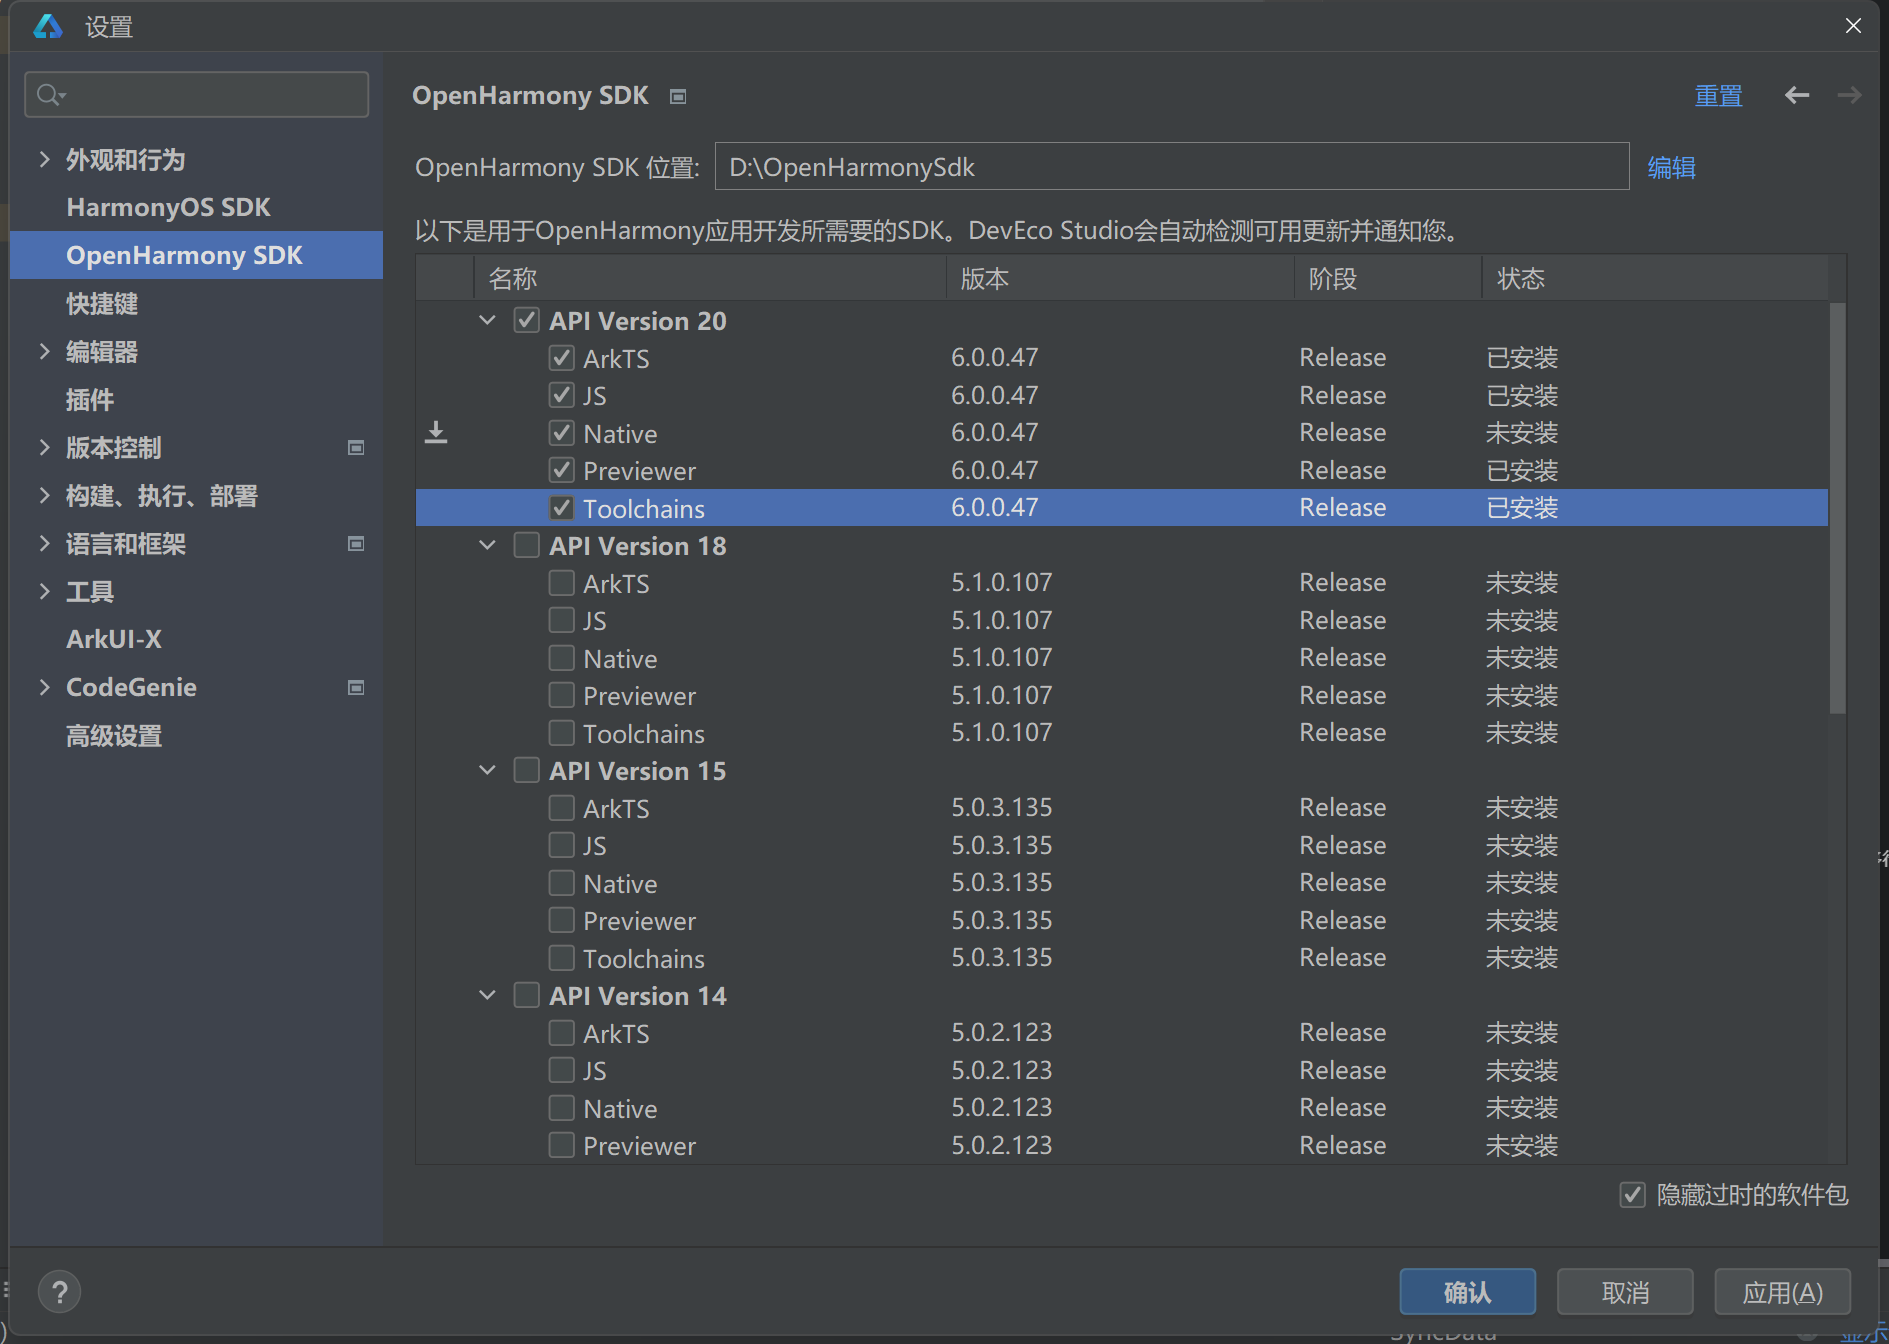Check the API Version 14 checkbox
The image size is (1889, 1344).
[527, 995]
